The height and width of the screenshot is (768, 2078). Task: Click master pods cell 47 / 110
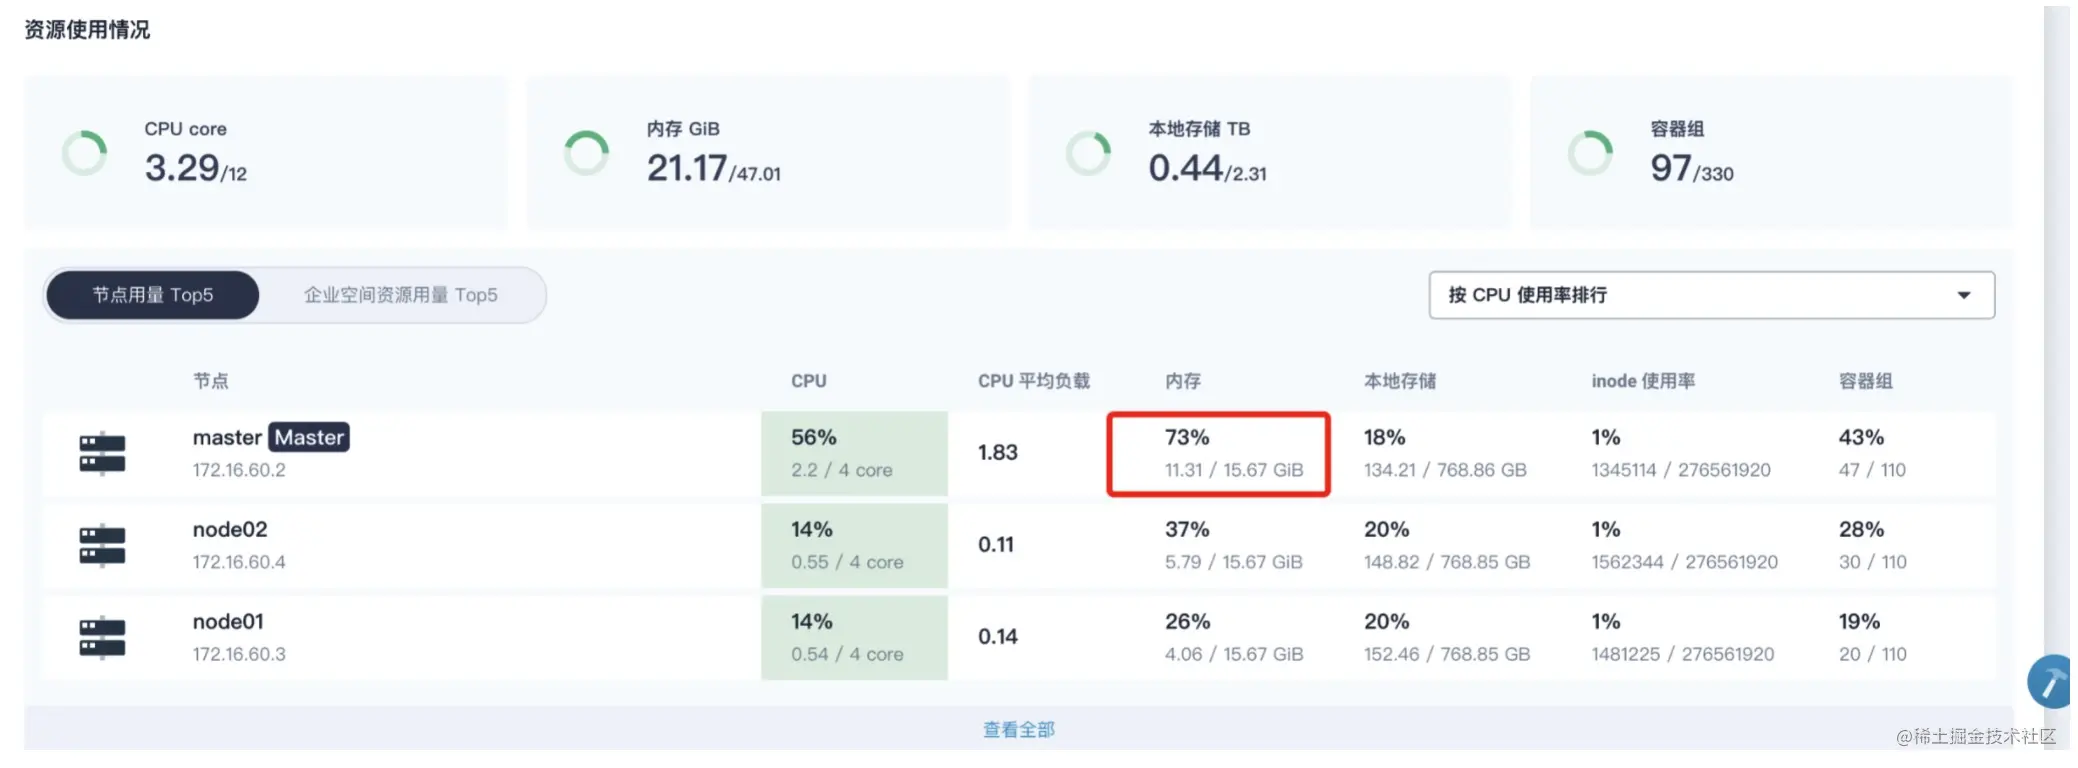point(1872,453)
